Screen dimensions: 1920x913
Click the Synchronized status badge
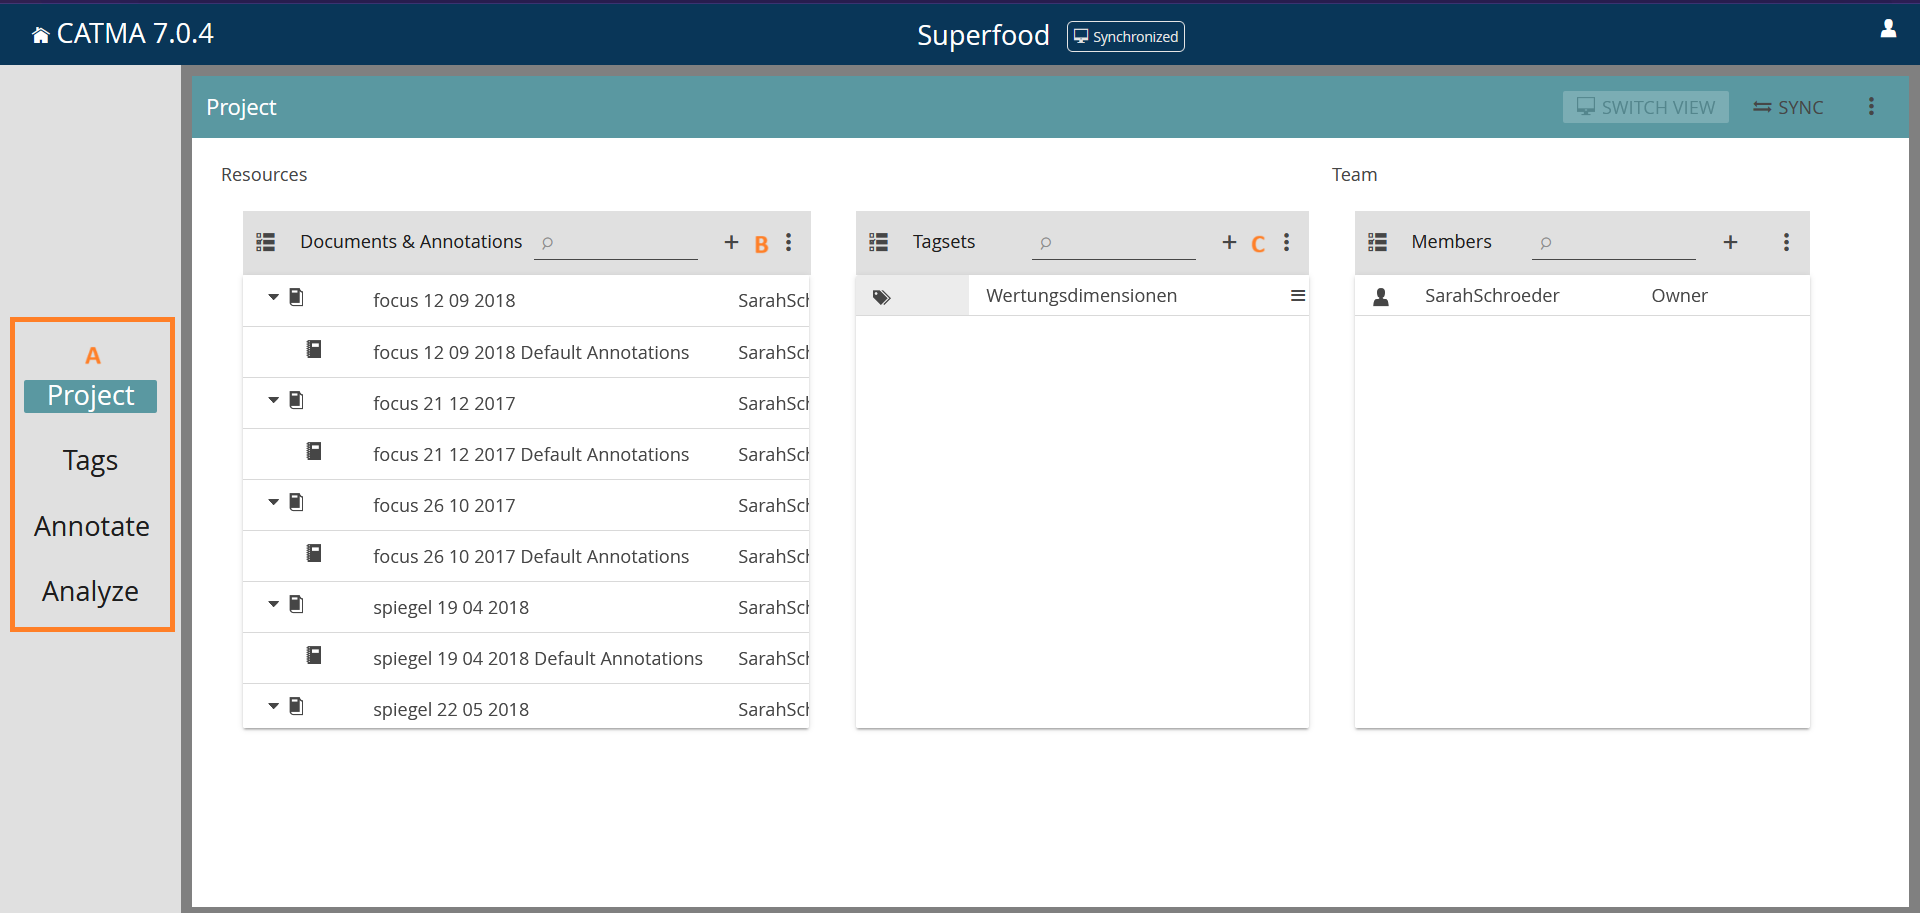[1126, 37]
